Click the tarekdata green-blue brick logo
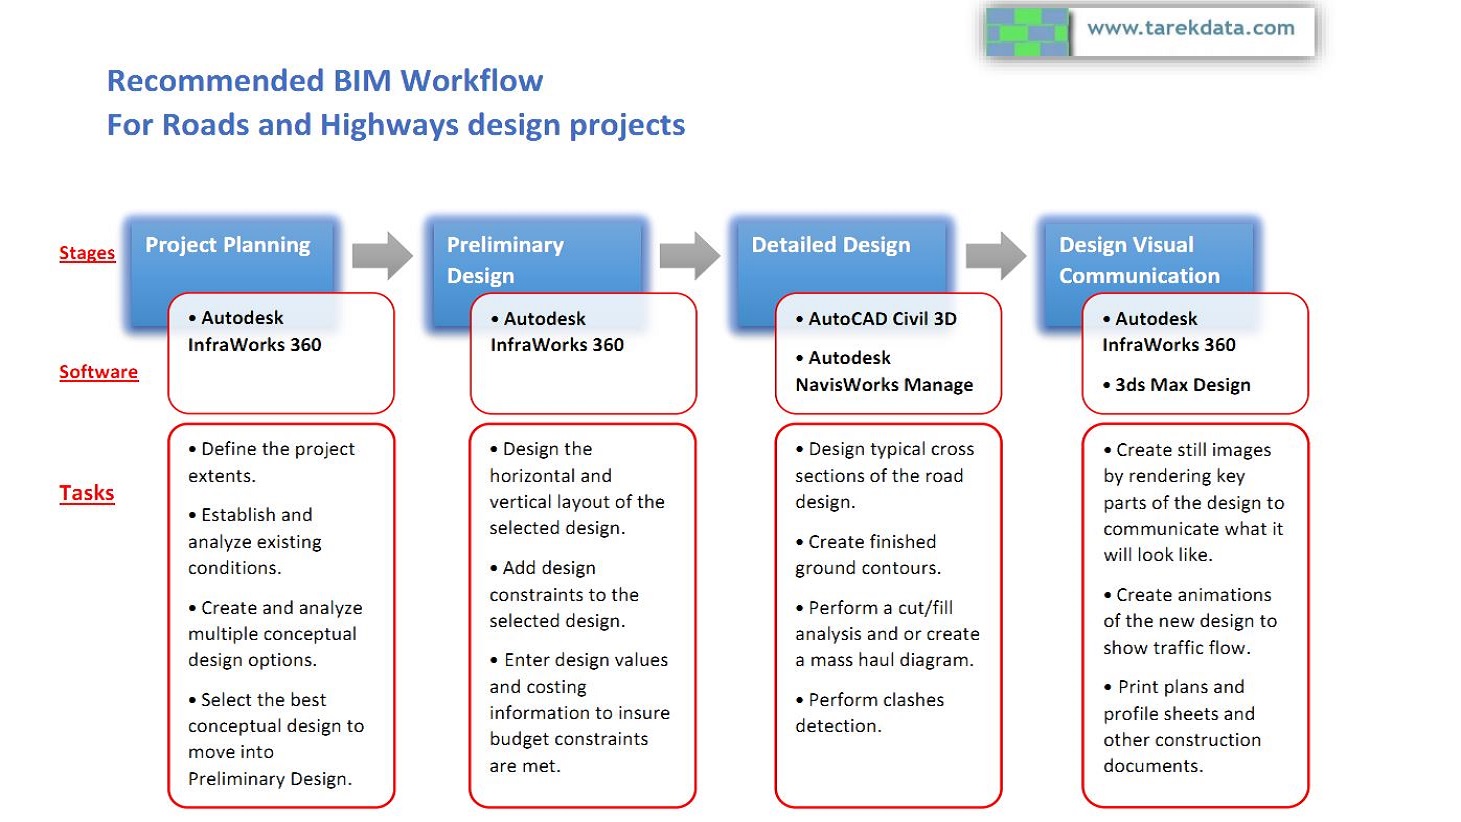 point(1027,31)
